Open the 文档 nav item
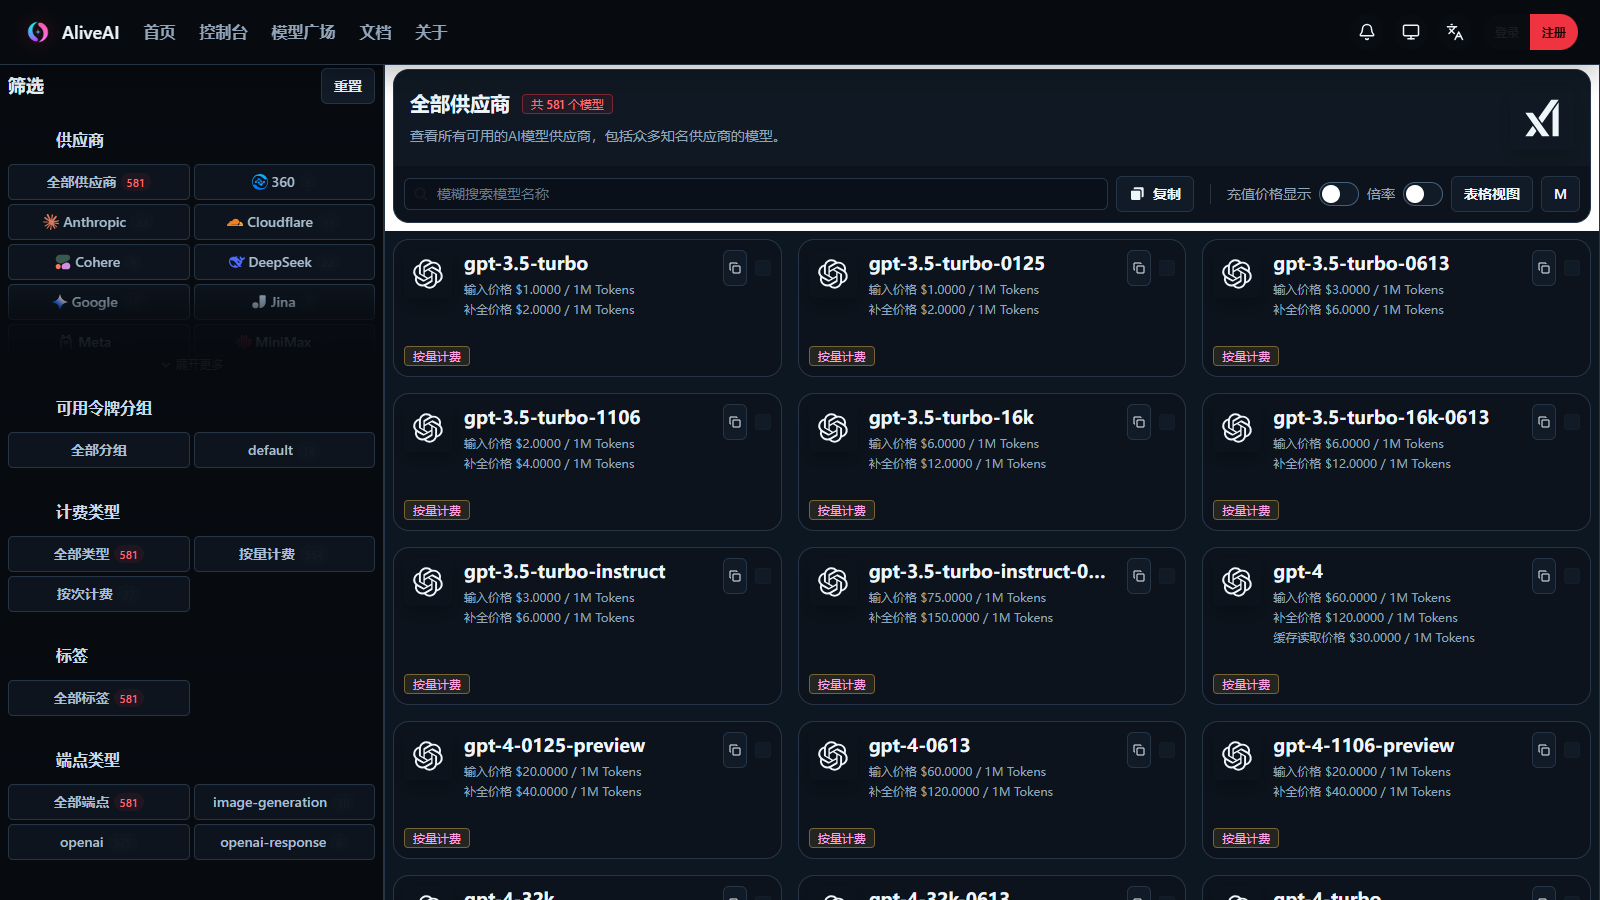1600x900 pixels. [x=375, y=32]
